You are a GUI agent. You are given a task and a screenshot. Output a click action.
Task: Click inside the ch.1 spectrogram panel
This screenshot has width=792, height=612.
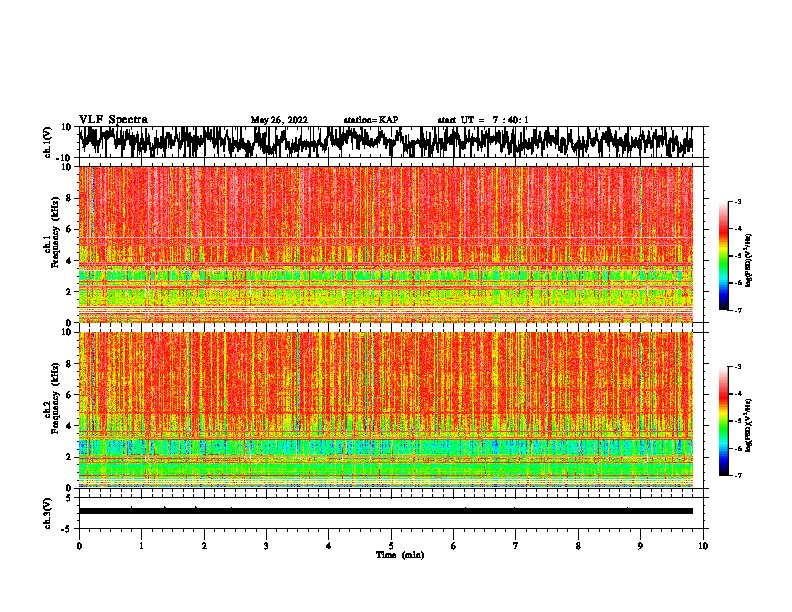[x=385, y=244]
